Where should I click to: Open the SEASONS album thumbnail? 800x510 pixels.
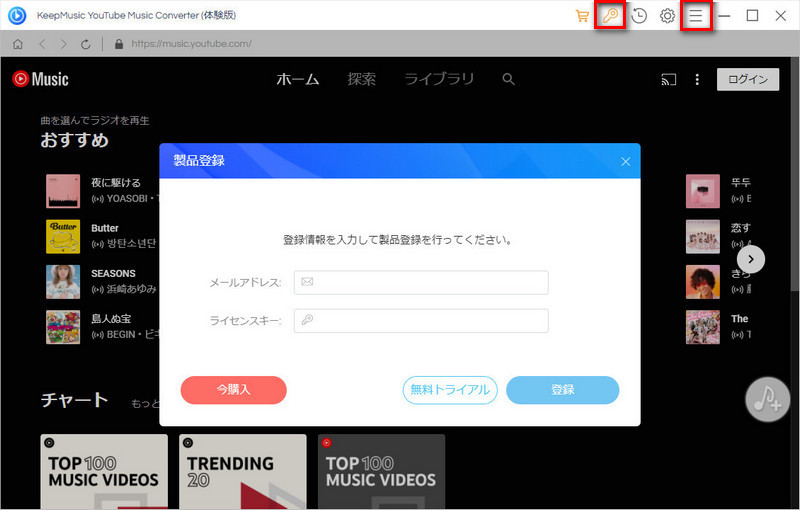click(63, 282)
